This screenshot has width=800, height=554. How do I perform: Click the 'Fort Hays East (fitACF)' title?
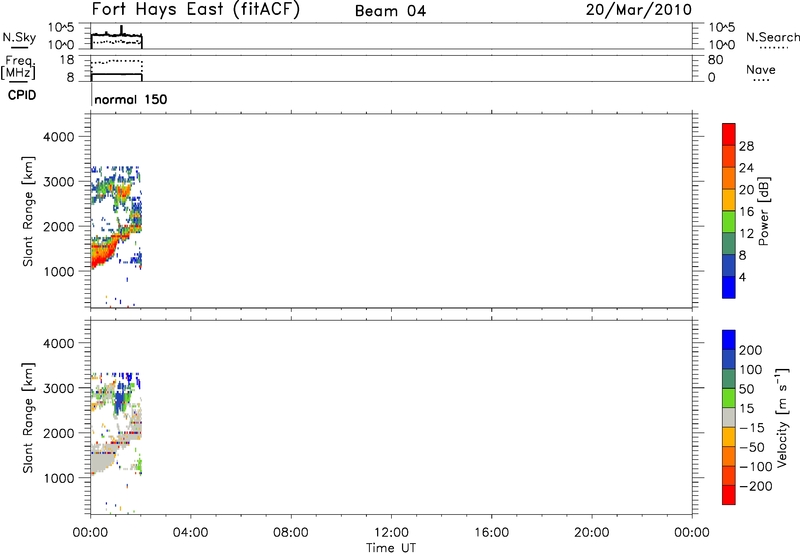196,10
